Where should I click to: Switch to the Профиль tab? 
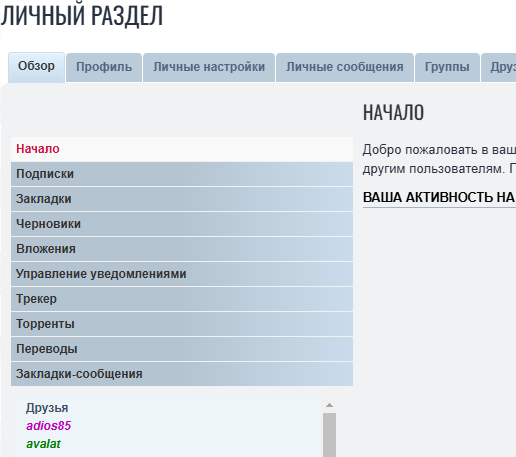pyautogui.click(x=104, y=67)
